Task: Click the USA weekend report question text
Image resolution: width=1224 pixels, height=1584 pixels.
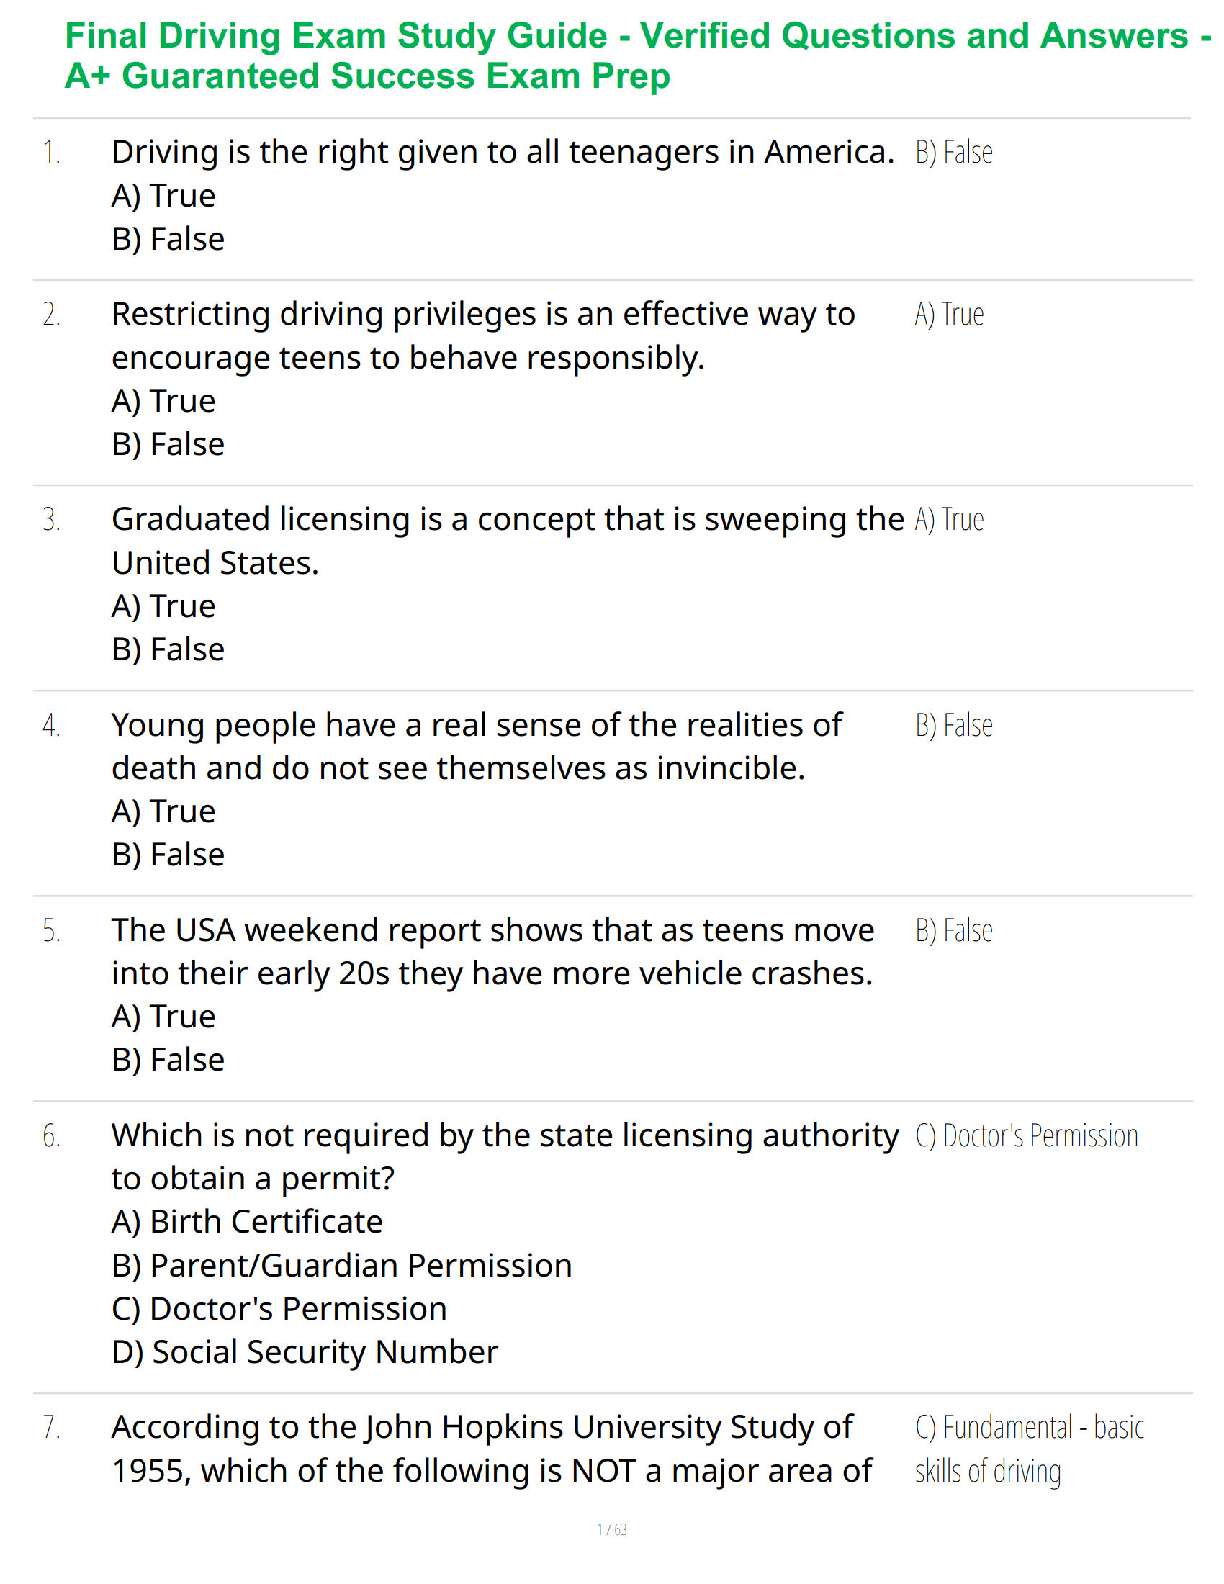Action: point(493,951)
